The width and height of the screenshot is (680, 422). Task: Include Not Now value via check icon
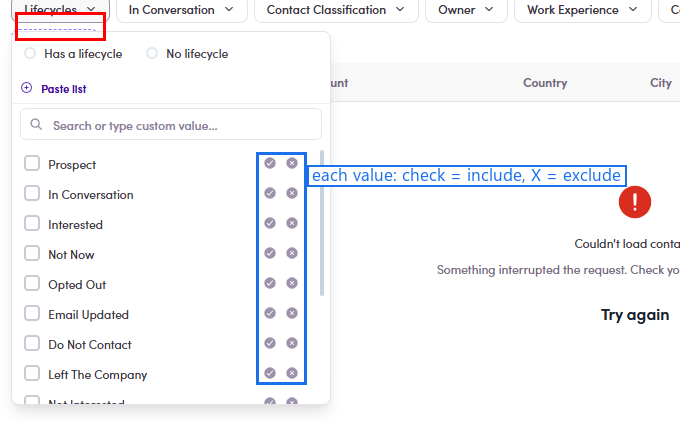[270, 253]
